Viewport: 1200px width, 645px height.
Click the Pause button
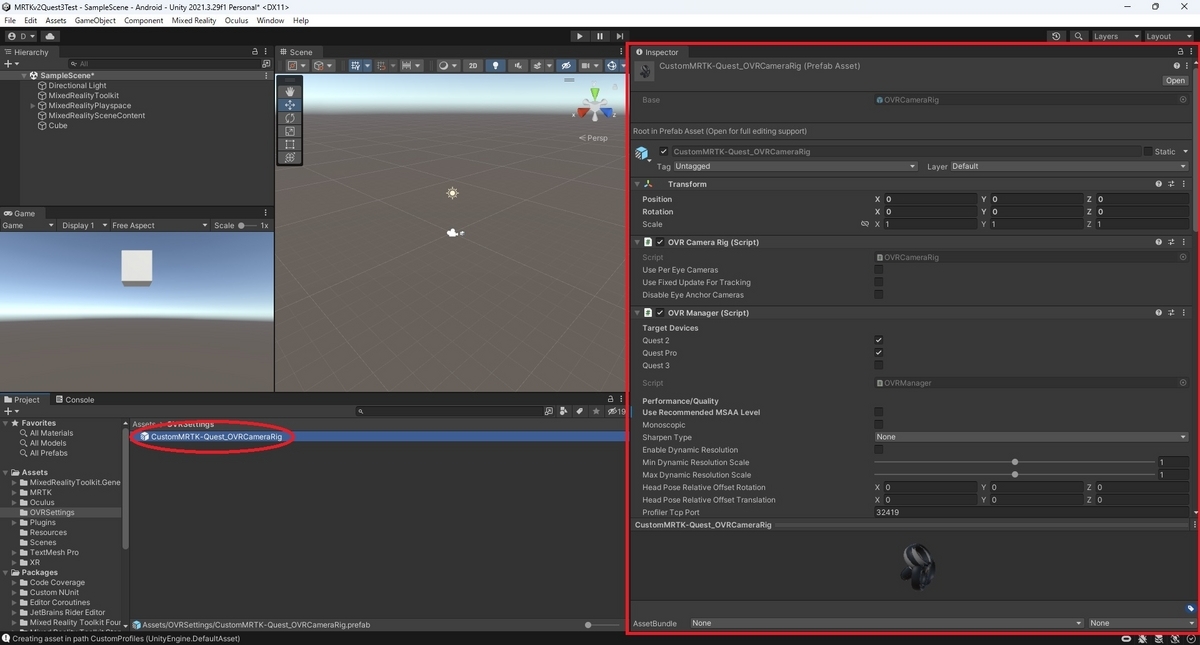tap(600, 36)
